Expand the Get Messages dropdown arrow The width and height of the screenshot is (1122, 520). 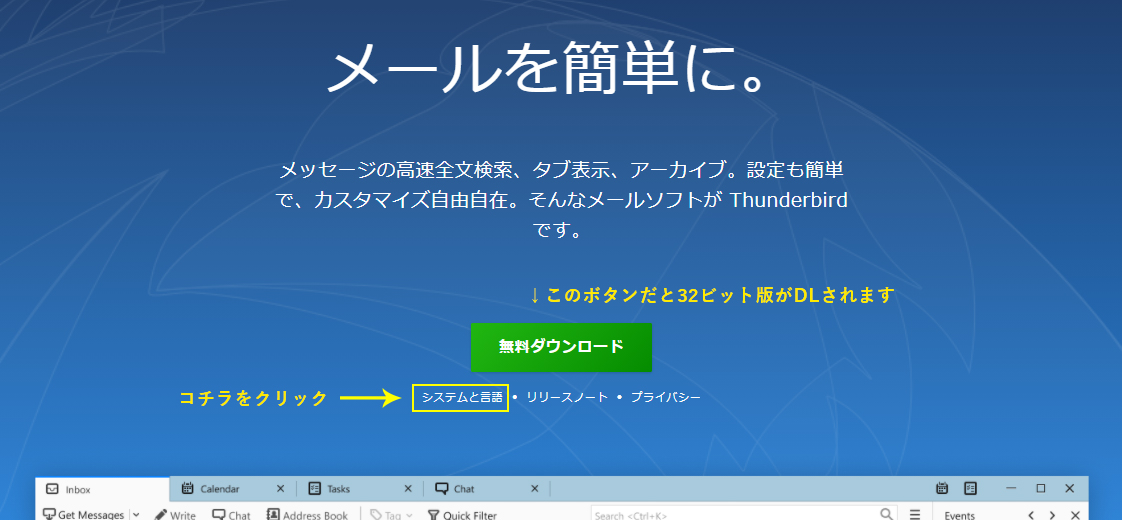pos(136,515)
